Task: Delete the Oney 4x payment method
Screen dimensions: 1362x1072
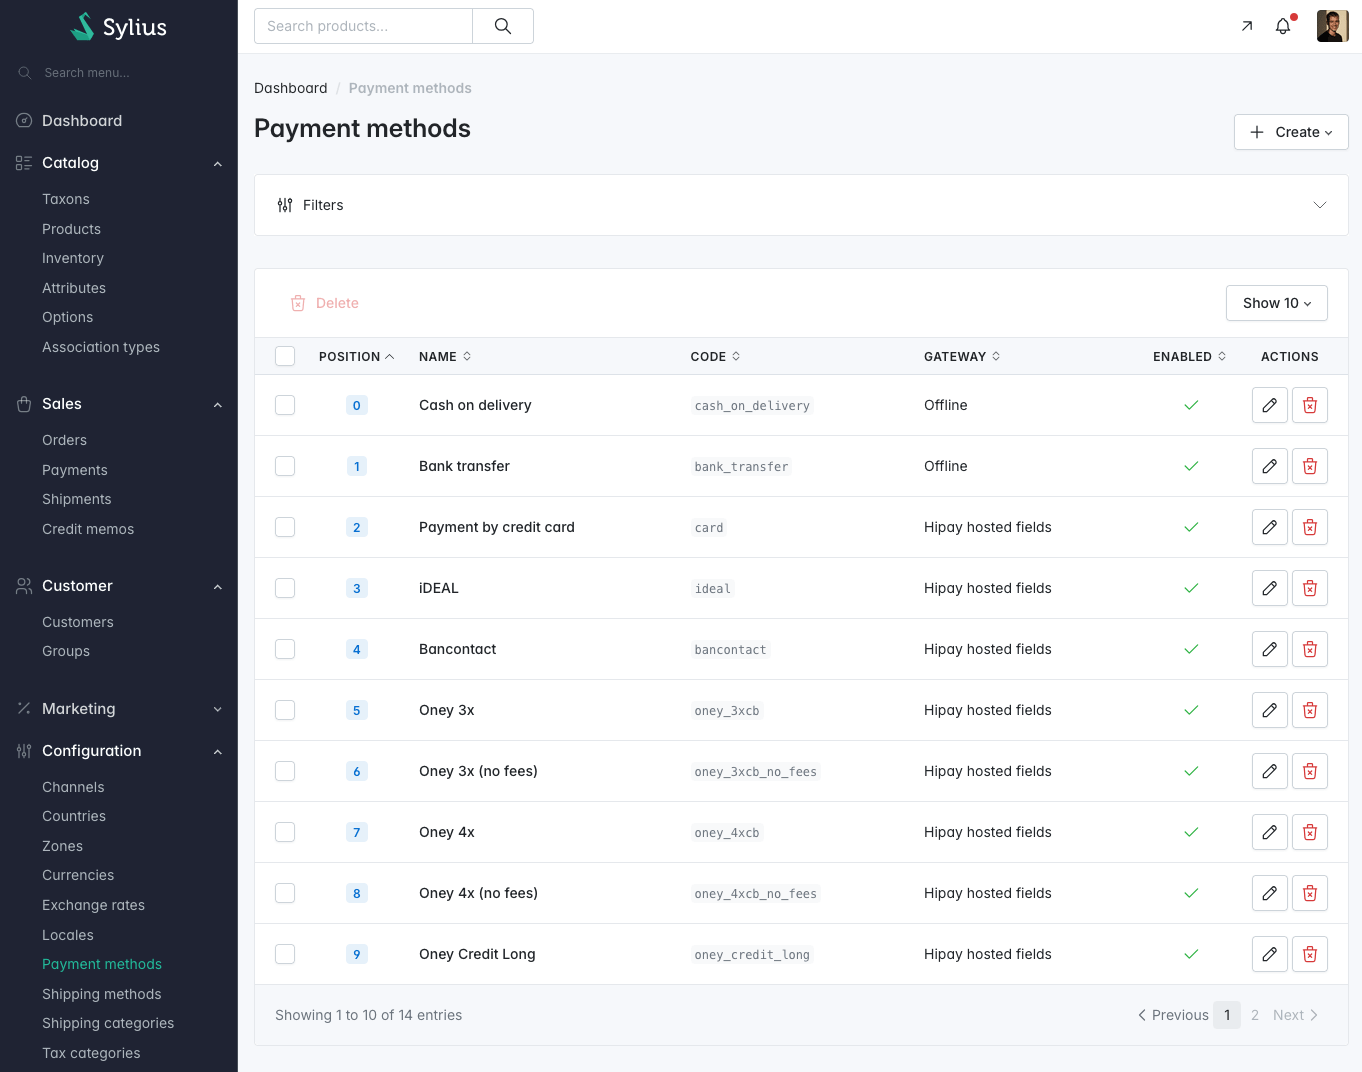Action: 1309,832
